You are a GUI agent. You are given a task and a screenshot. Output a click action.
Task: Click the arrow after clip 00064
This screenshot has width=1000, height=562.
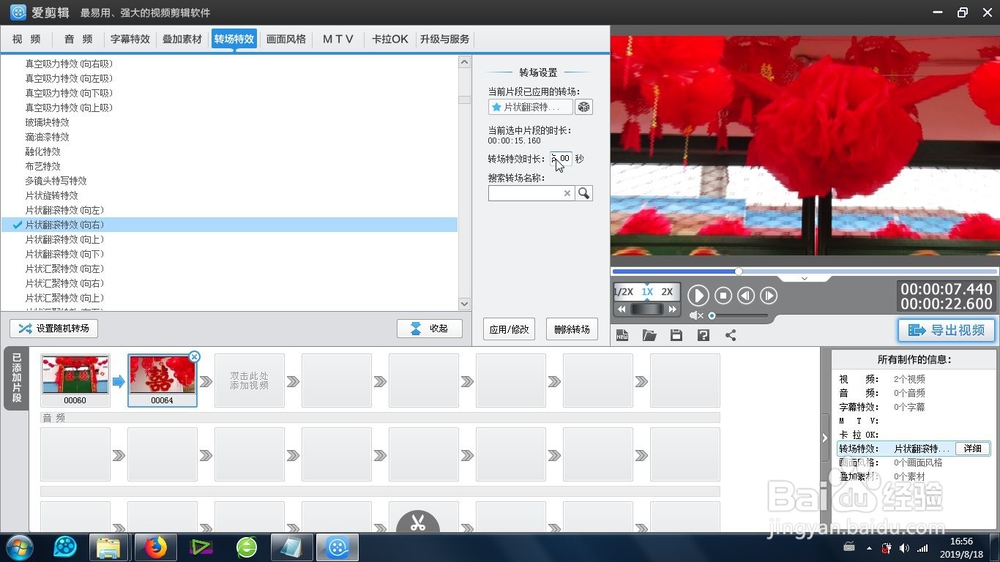(x=205, y=381)
